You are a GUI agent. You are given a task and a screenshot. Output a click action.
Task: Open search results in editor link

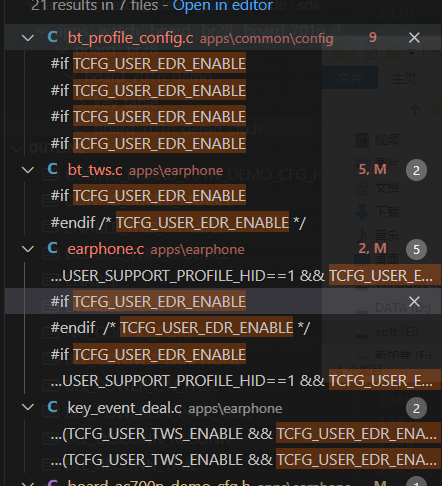pyautogui.click(x=223, y=5)
